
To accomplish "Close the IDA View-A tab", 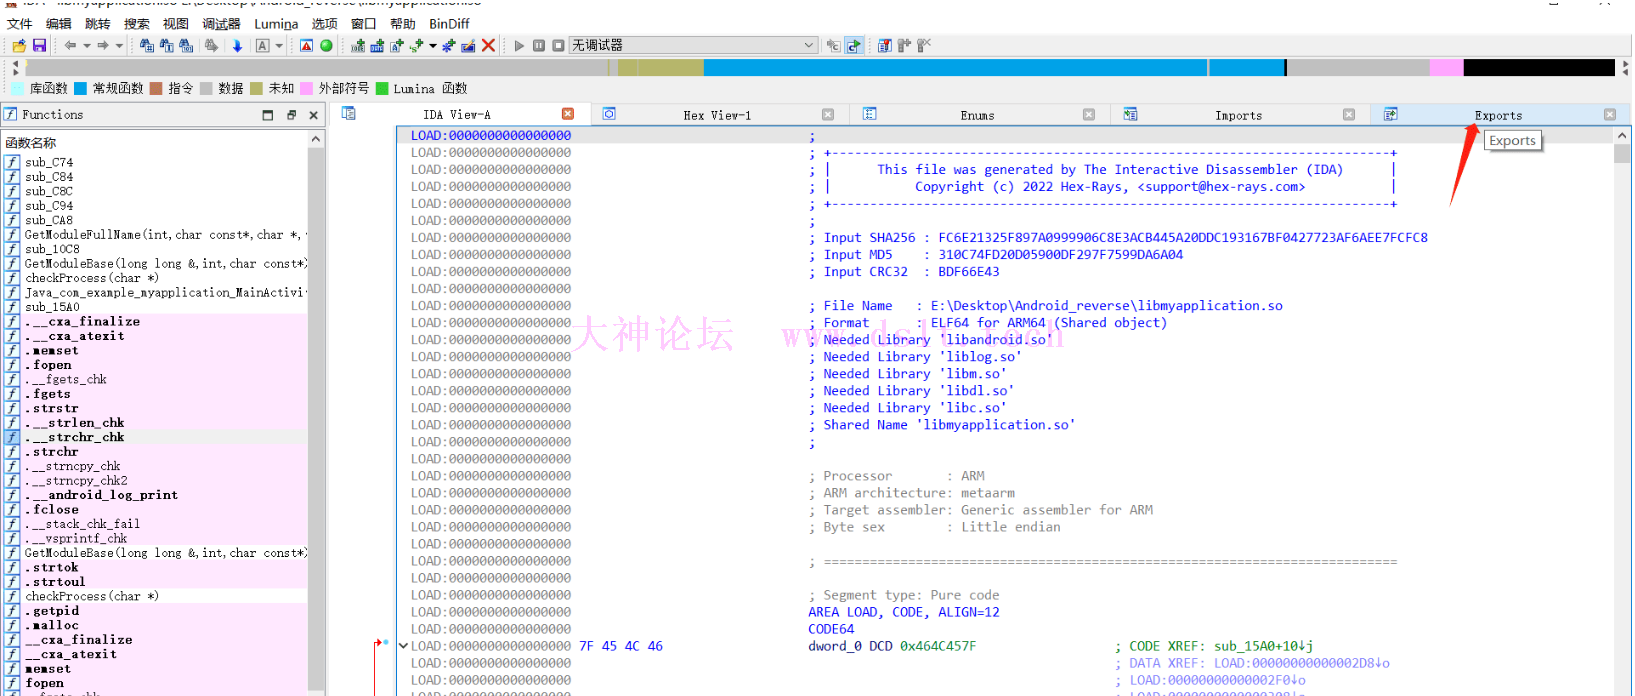I will click(x=568, y=115).
